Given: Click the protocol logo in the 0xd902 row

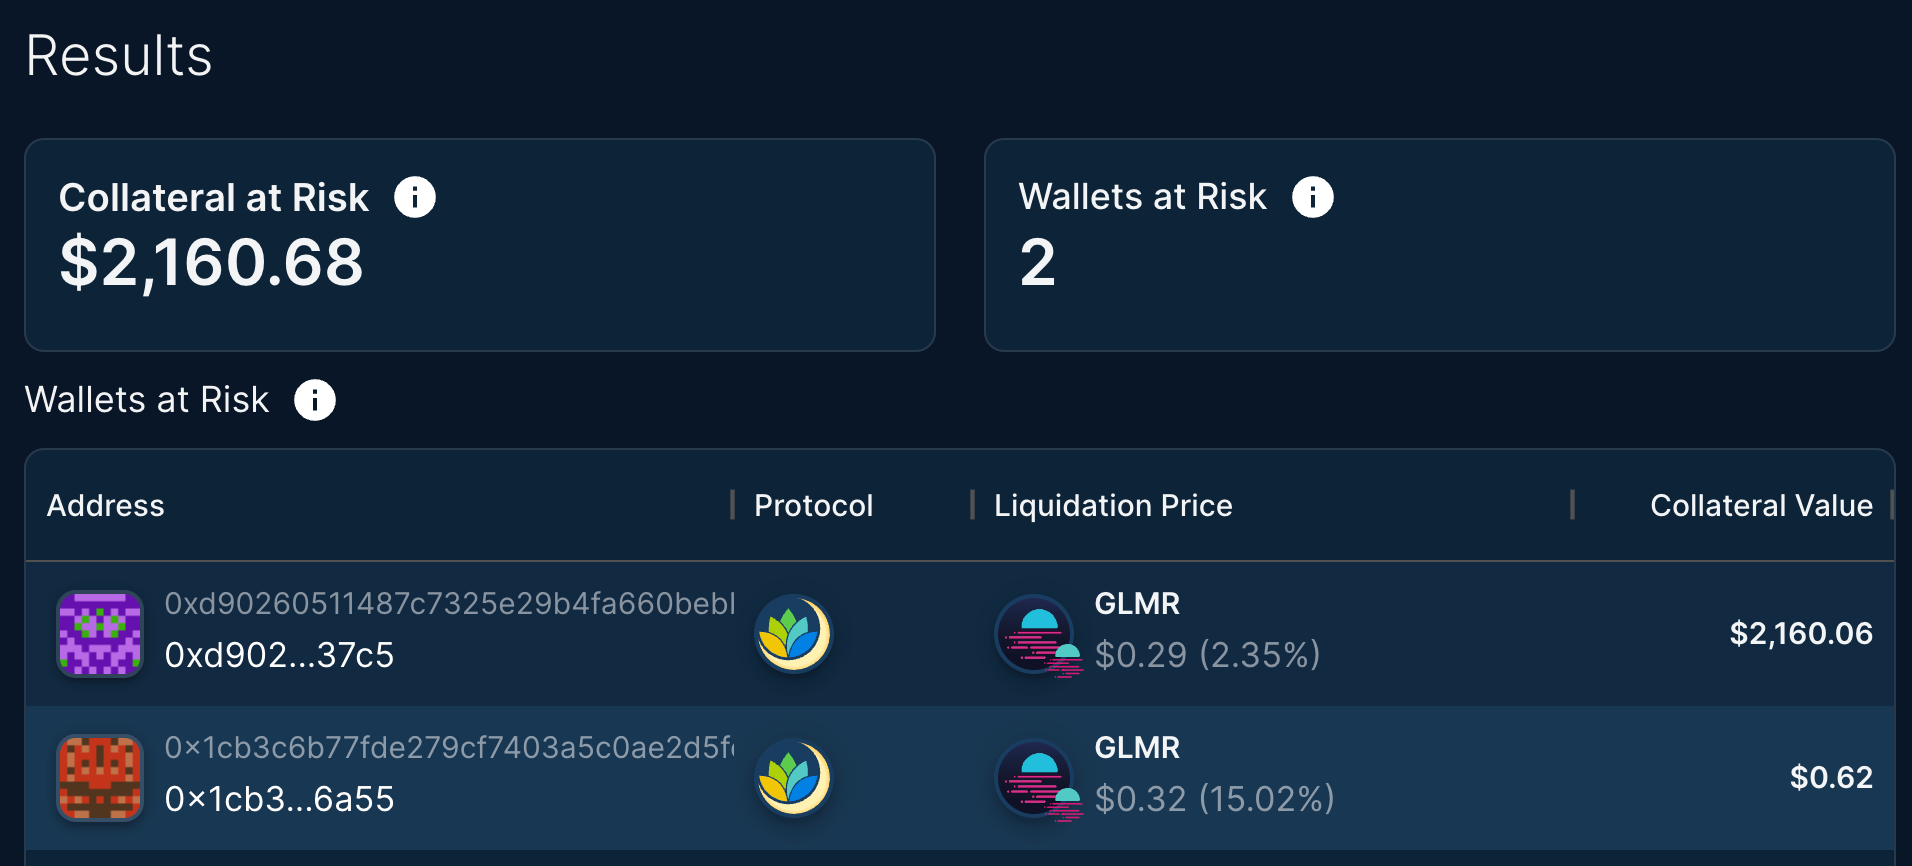Looking at the screenshot, I should click(793, 633).
